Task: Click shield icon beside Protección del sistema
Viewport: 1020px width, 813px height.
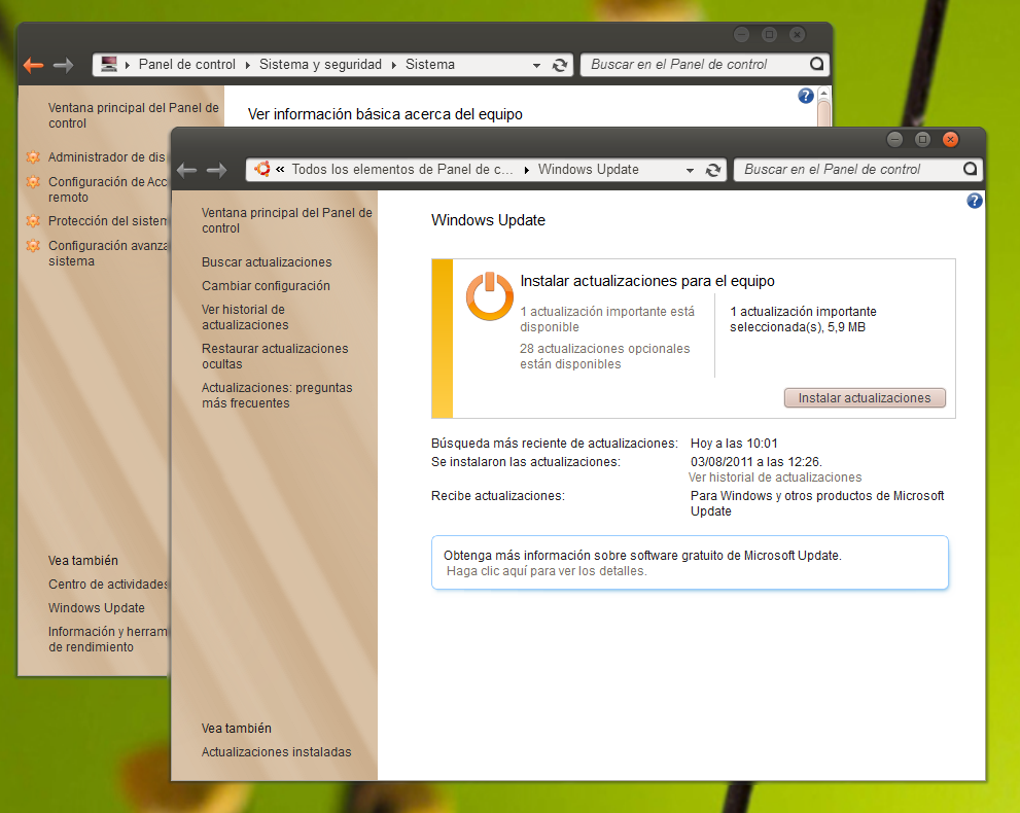Action: coord(33,221)
